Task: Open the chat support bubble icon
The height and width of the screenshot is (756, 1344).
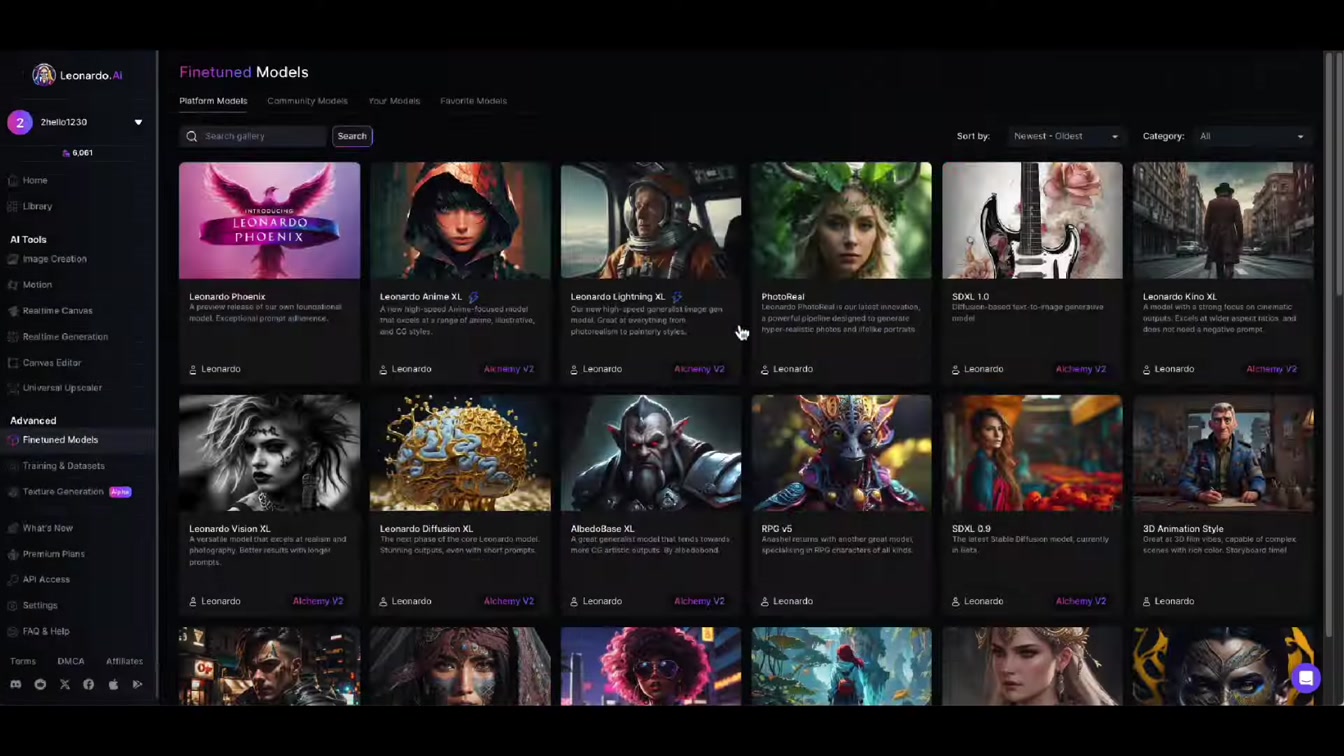Action: (x=1306, y=678)
